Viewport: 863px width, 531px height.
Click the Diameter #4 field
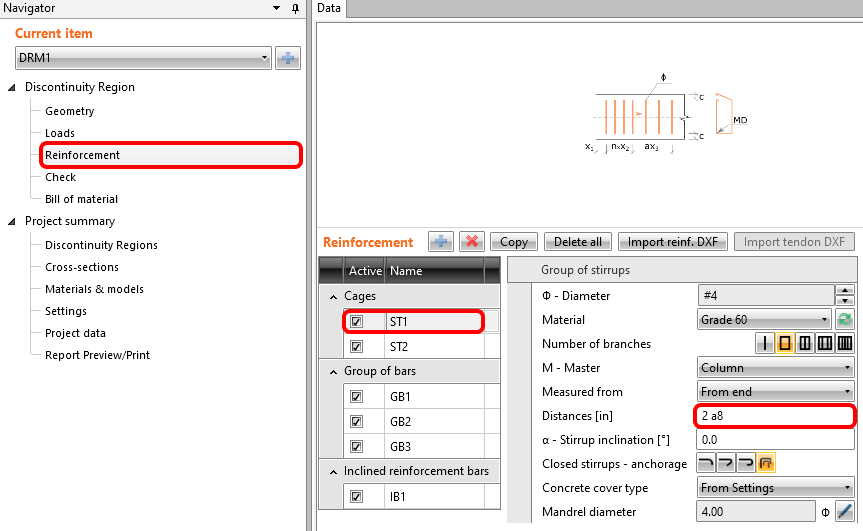766,295
